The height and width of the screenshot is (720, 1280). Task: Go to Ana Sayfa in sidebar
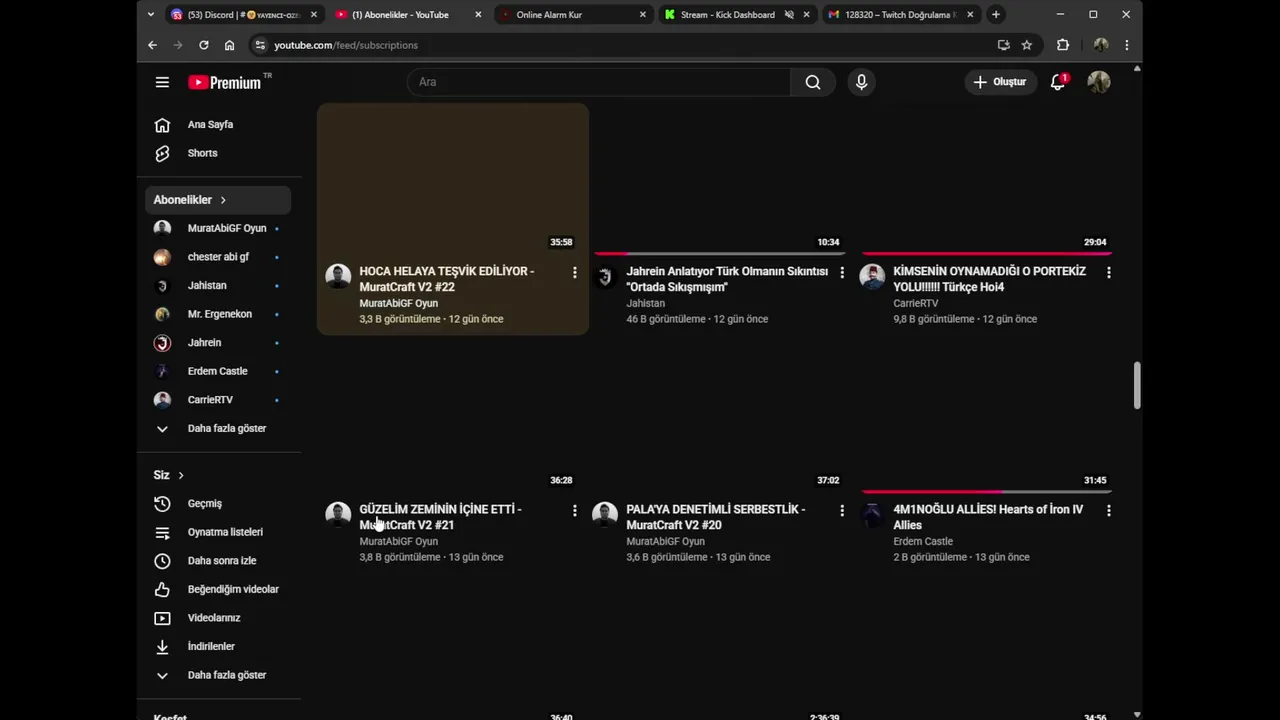[x=219, y=125]
